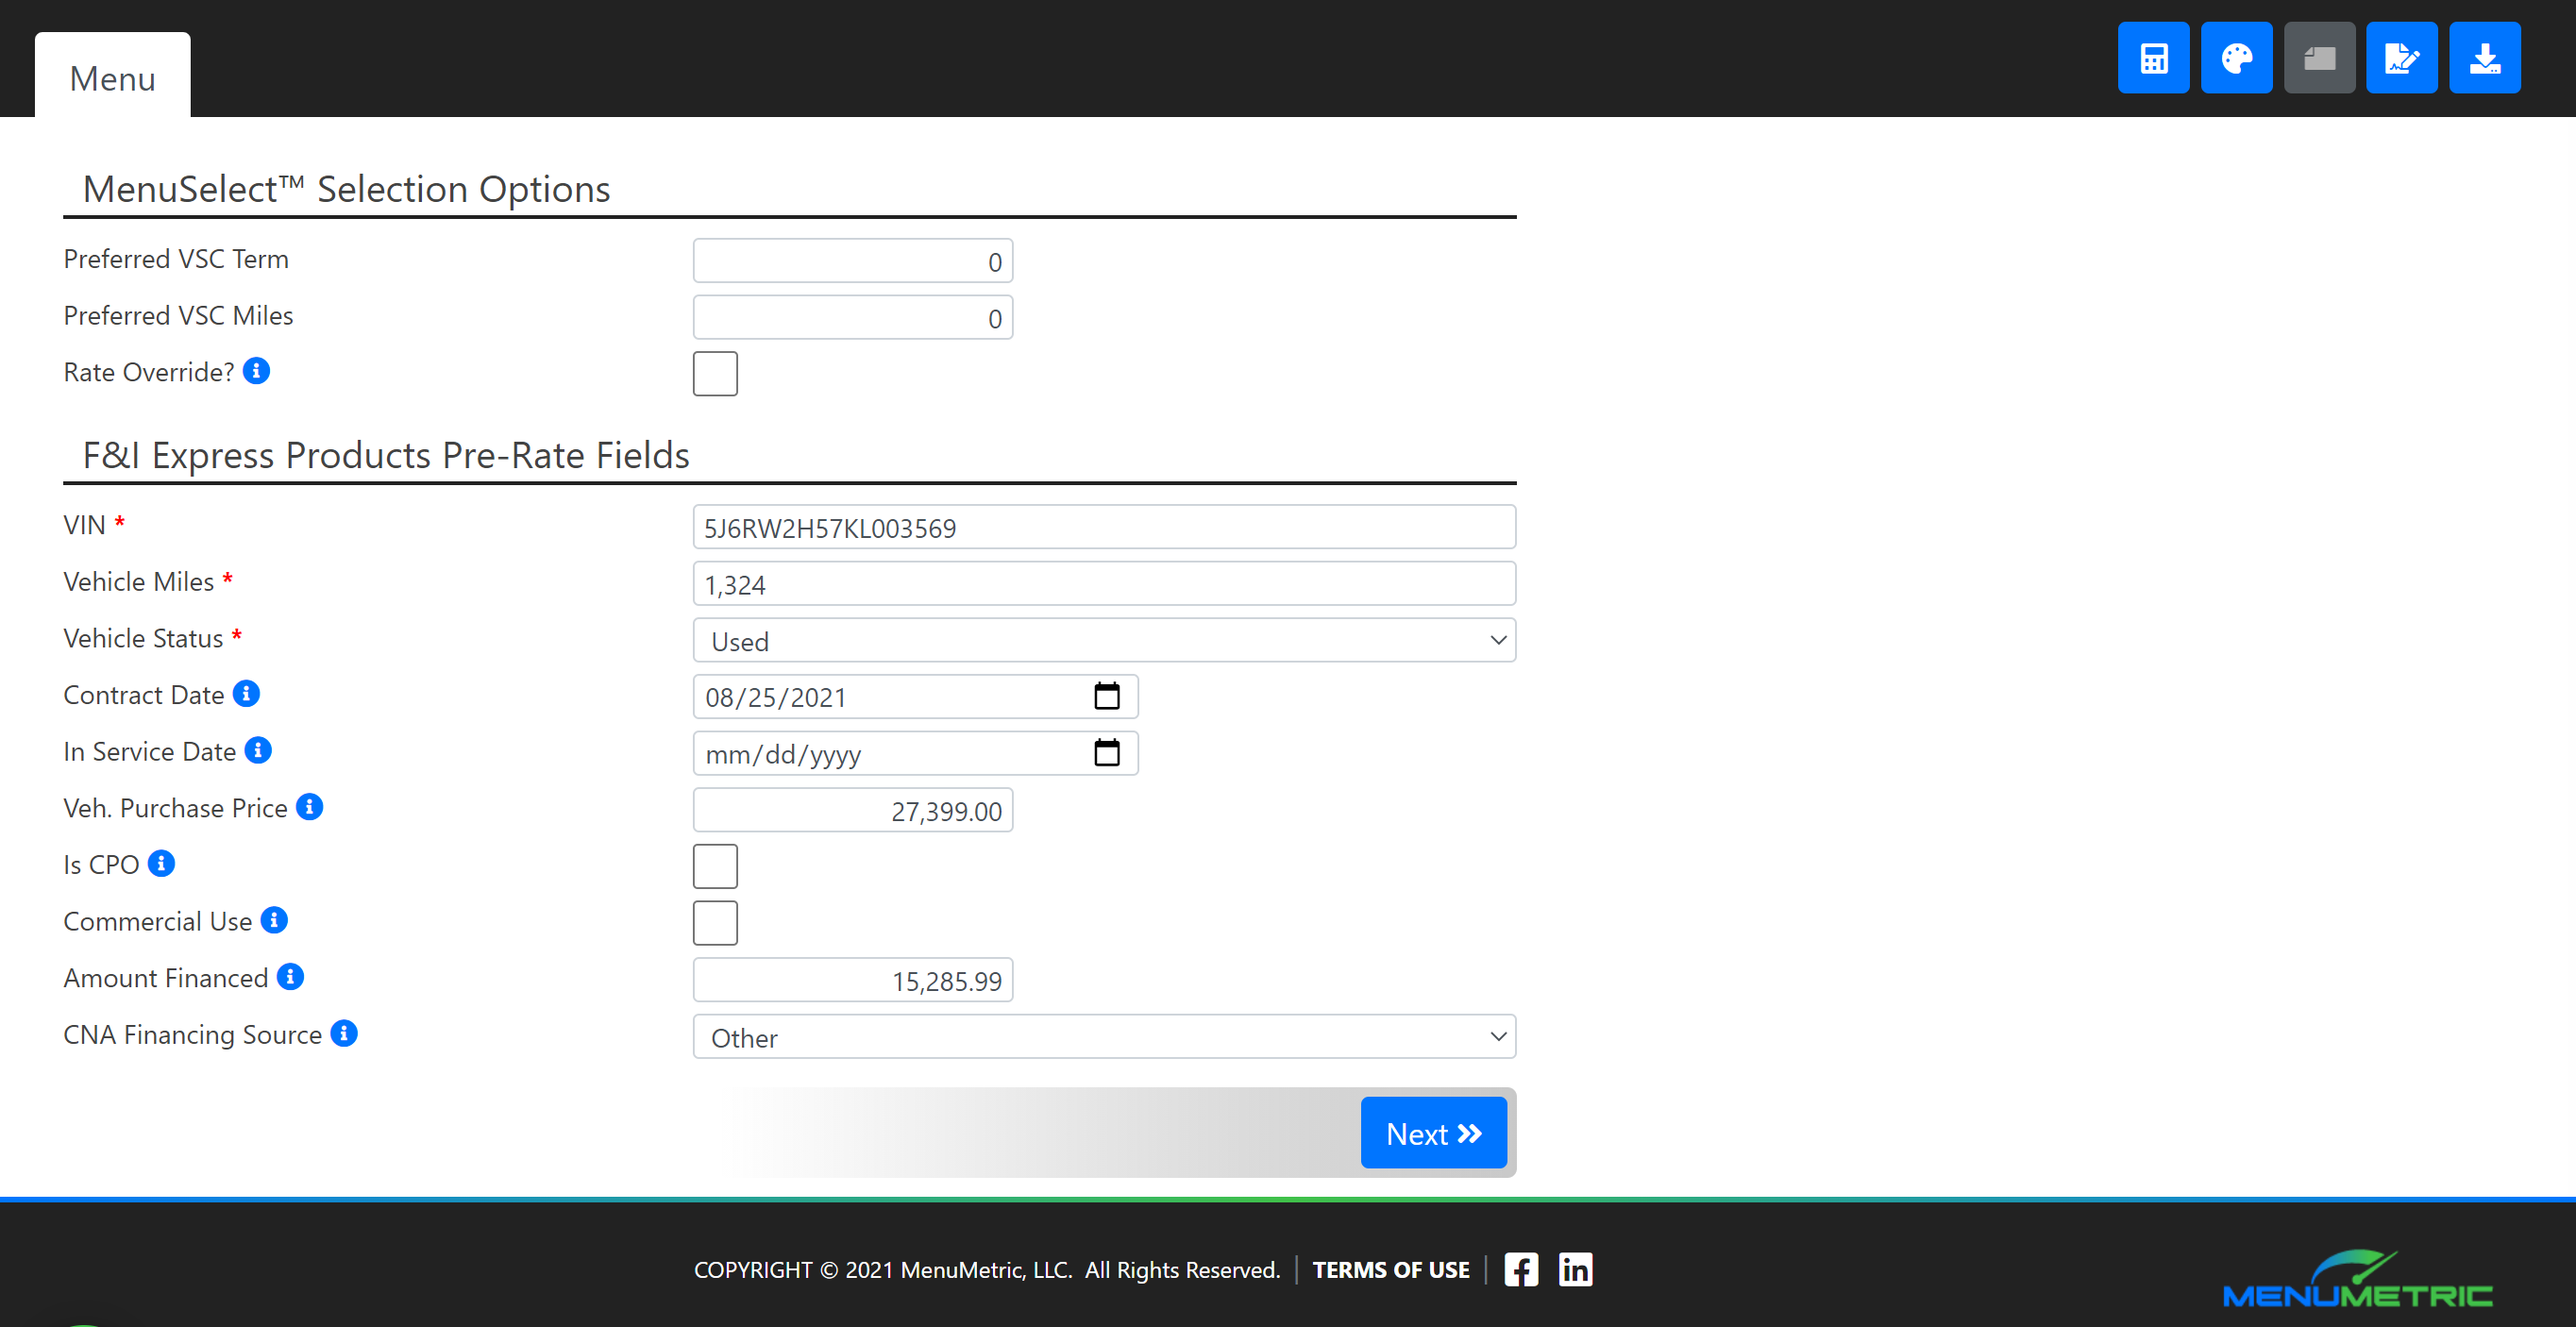The width and height of the screenshot is (2576, 1327).
Task: Click the Contract Date input field
Action: (915, 697)
